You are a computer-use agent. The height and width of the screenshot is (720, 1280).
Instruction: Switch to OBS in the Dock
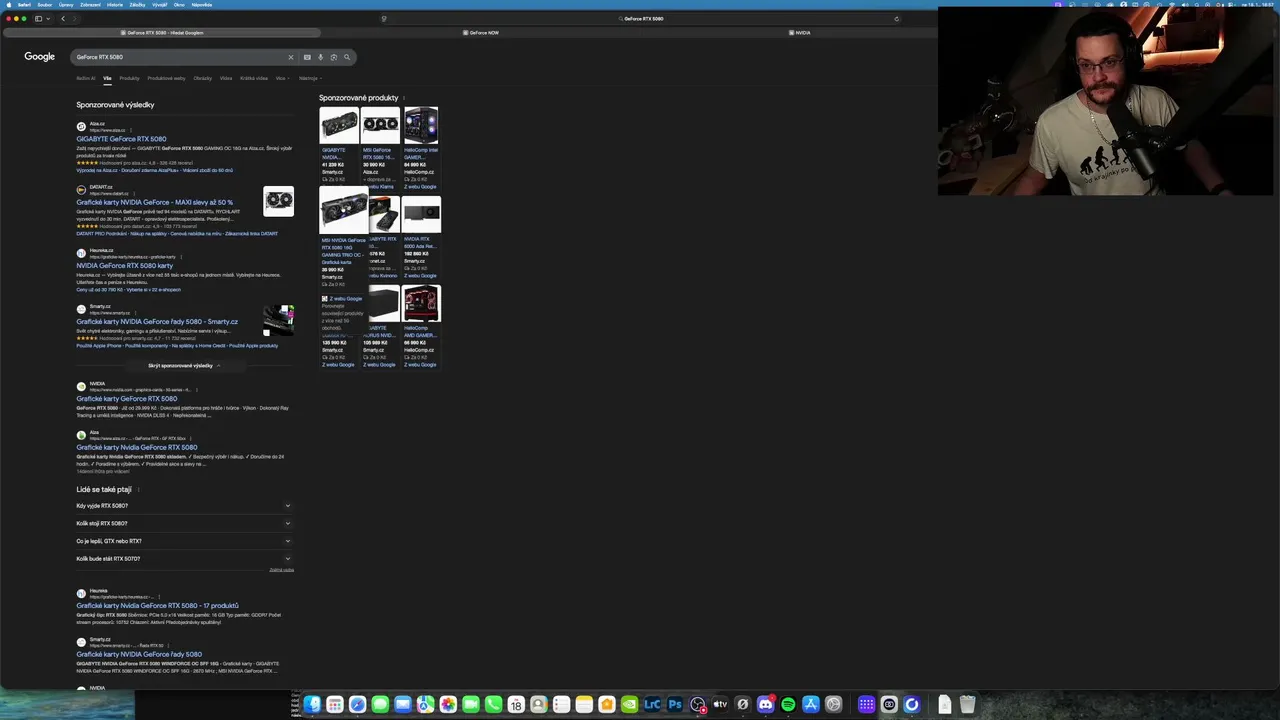(x=698, y=705)
